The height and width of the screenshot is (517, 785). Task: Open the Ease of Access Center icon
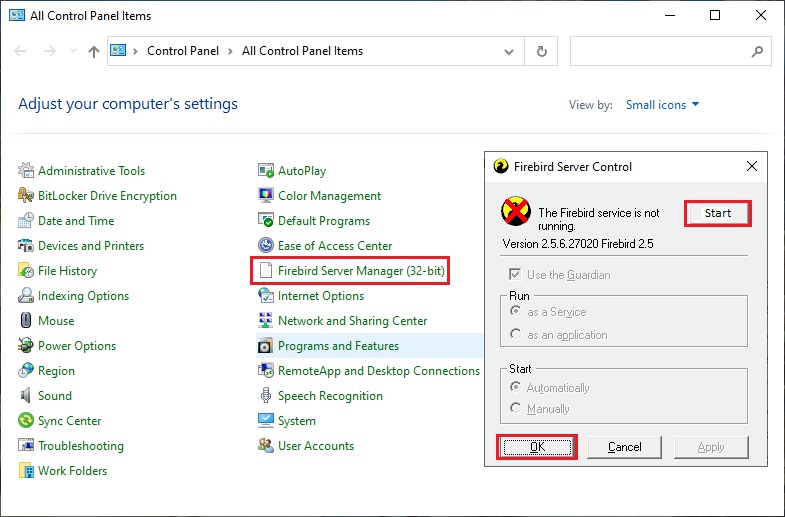click(x=266, y=245)
